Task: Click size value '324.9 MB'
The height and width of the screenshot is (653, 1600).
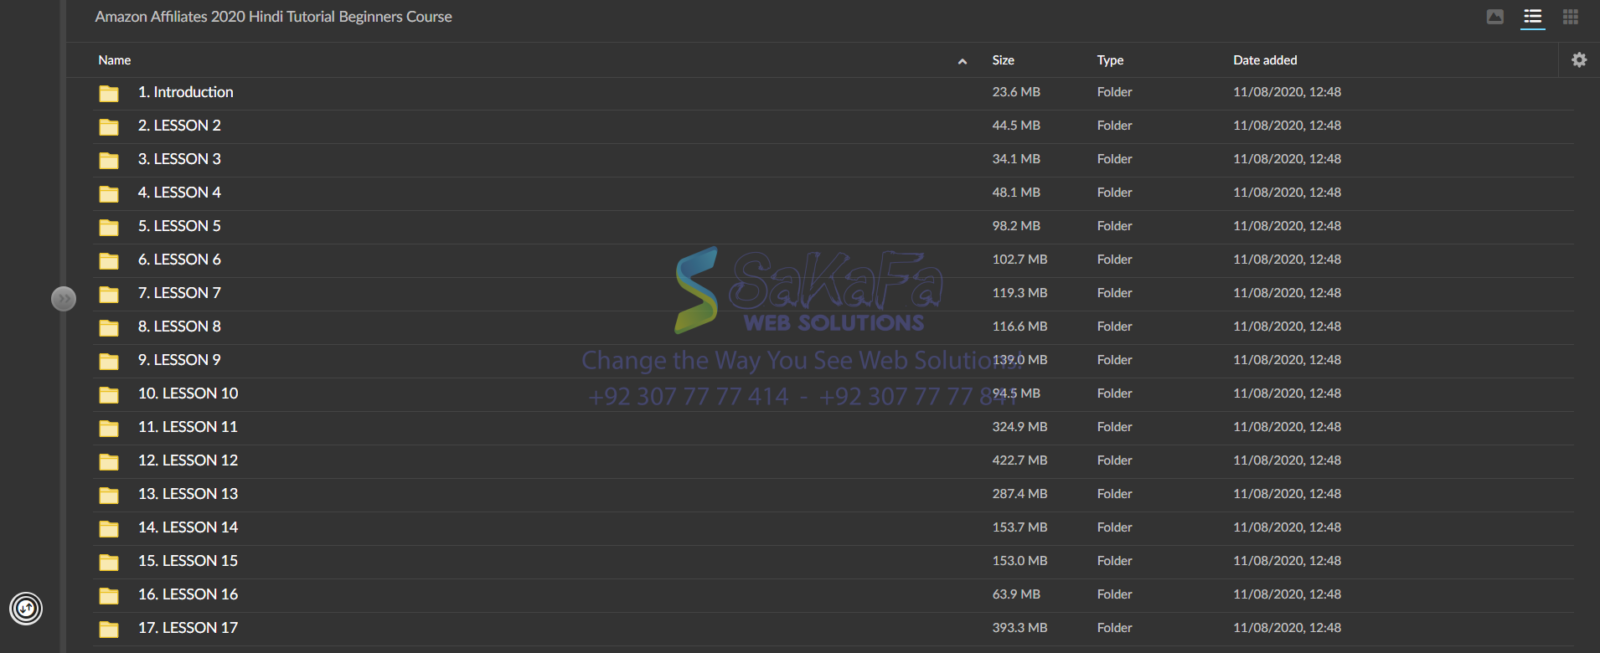Action: point(1020,427)
